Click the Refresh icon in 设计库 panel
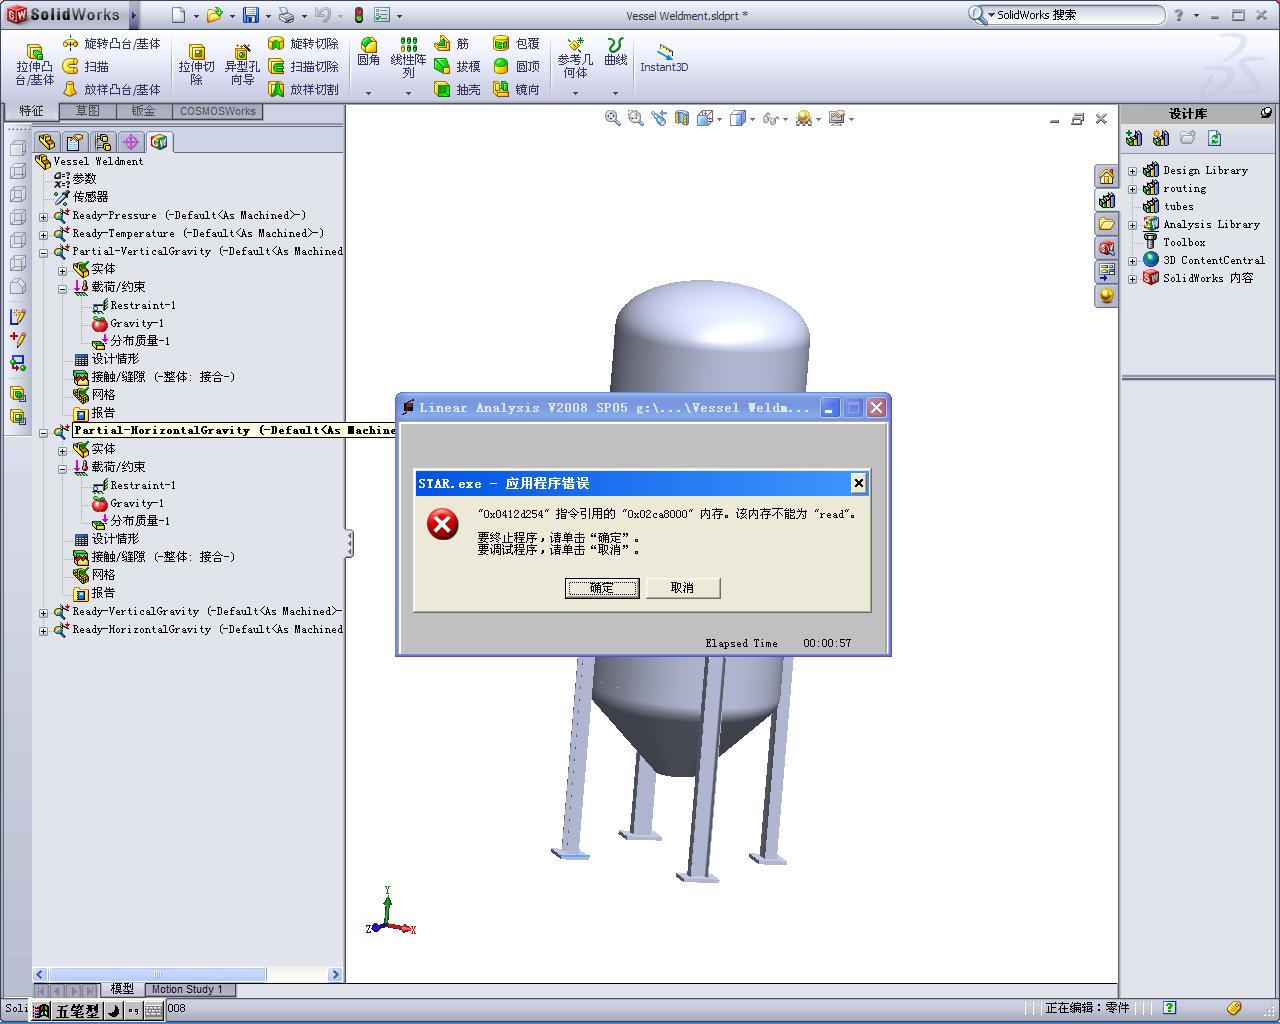 tap(1215, 138)
